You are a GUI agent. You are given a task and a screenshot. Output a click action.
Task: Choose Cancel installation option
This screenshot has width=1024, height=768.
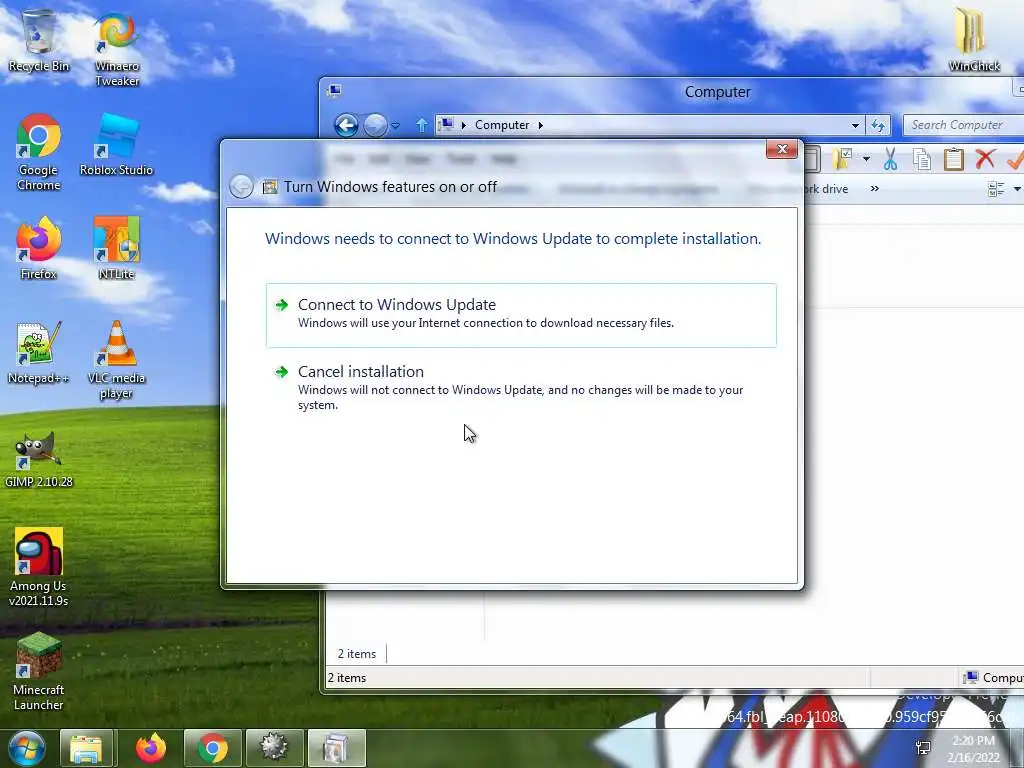(x=521, y=387)
